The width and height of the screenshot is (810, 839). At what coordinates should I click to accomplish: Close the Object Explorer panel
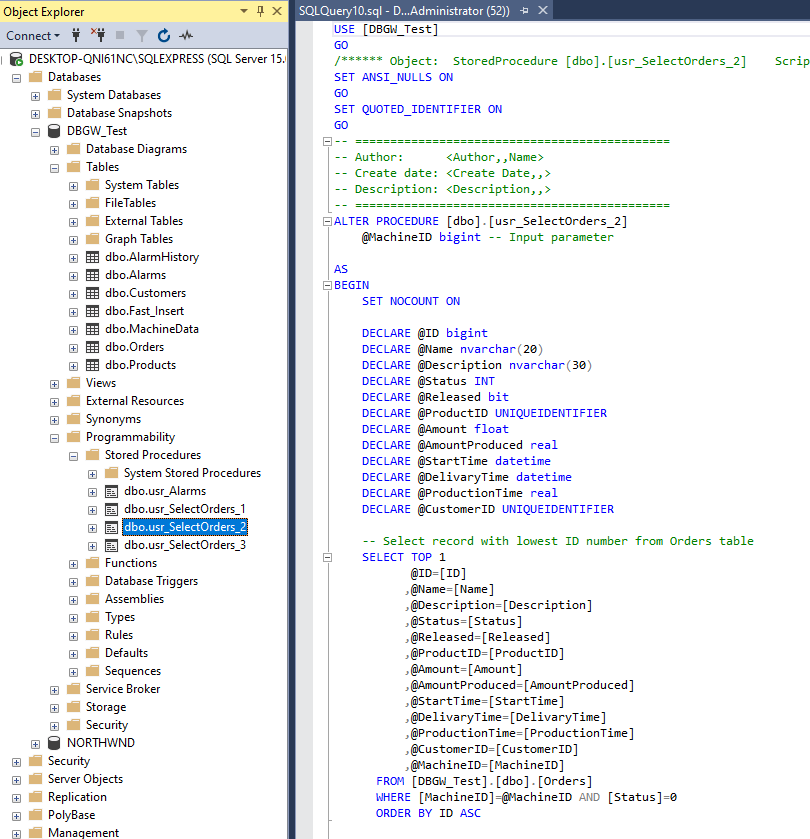(x=277, y=11)
